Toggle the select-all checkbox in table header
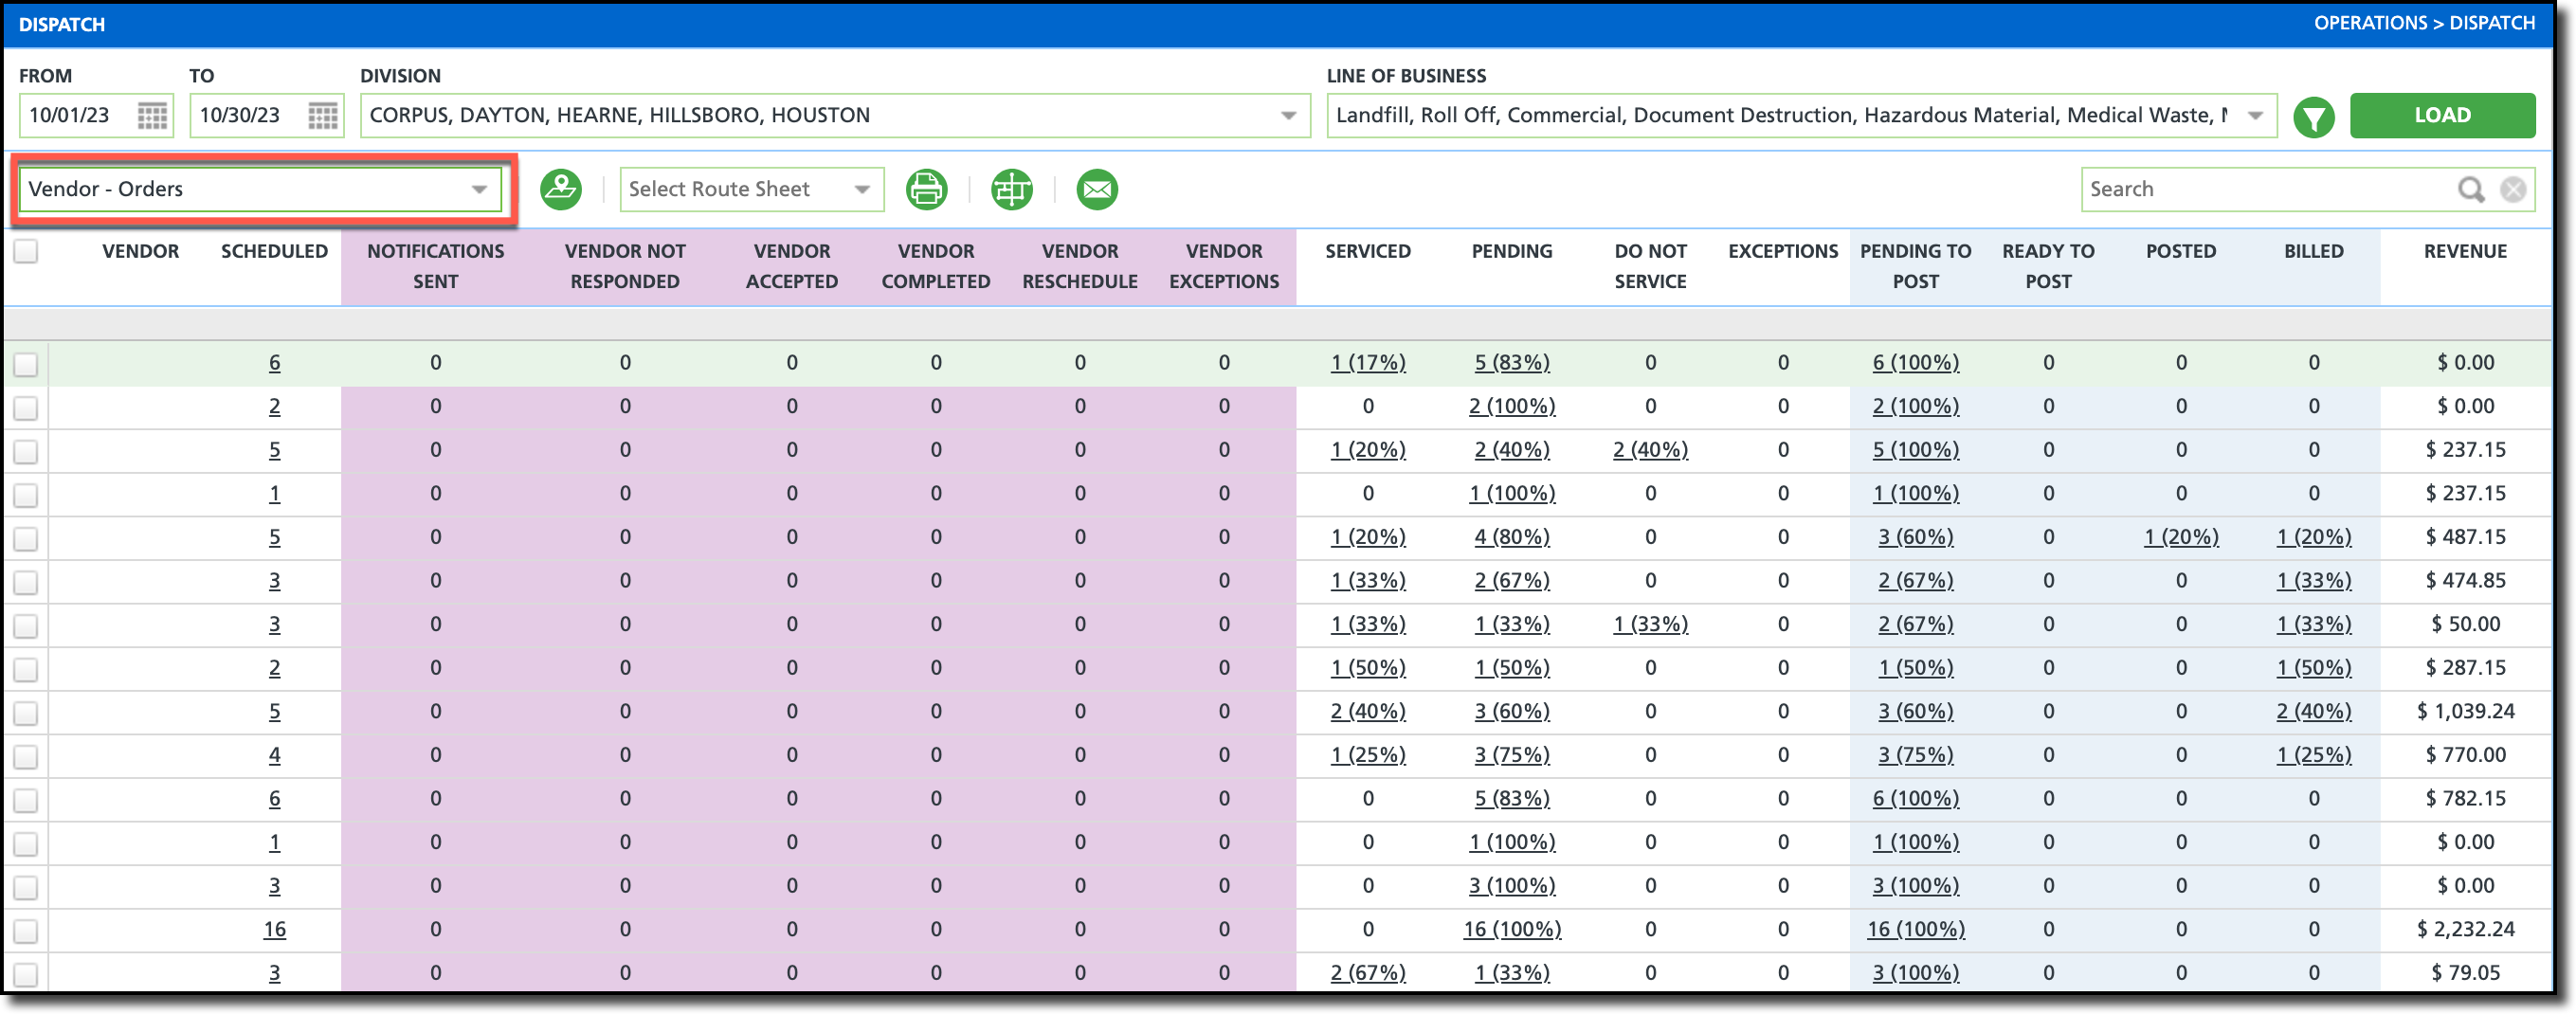Screen dimensions: 2576x1014 coord(26,252)
